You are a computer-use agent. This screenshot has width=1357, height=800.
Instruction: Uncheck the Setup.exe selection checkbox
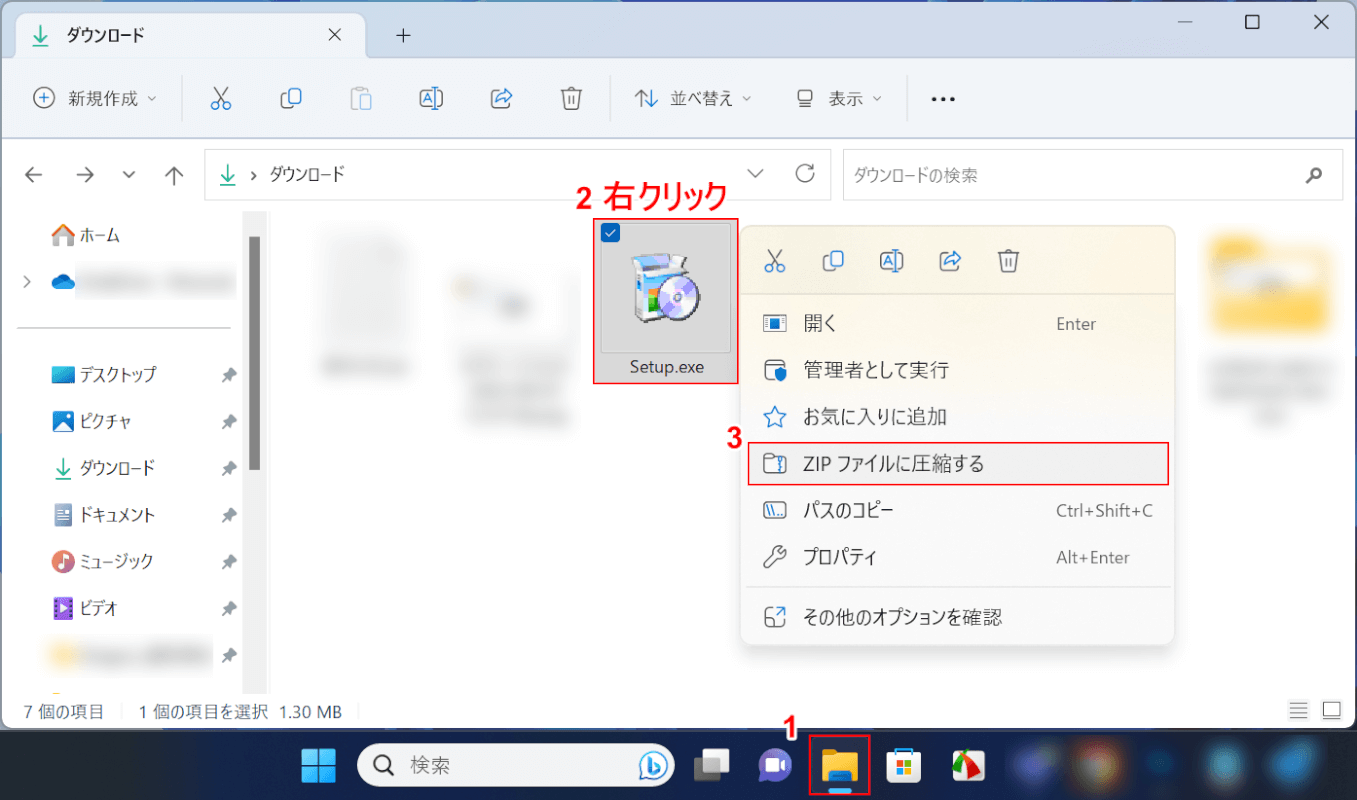pos(611,232)
